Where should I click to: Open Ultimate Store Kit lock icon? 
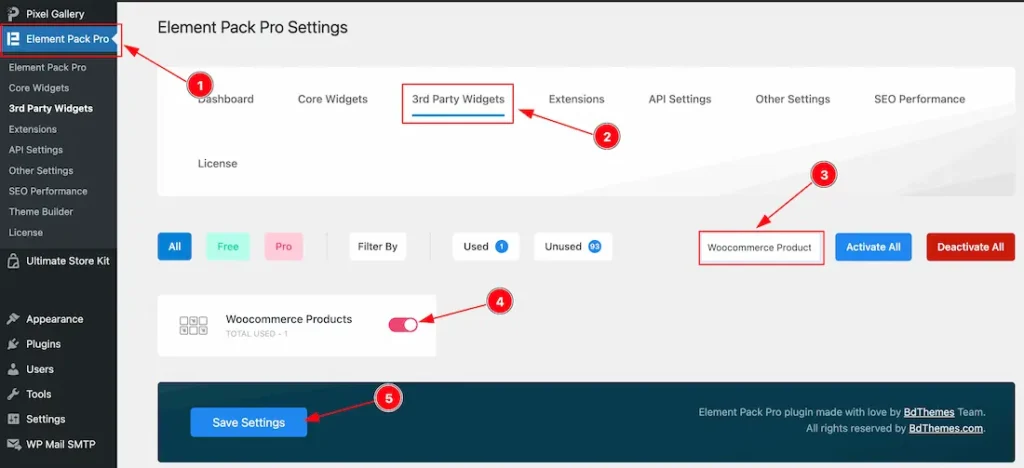pyautogui.click(x=12, y=261)
